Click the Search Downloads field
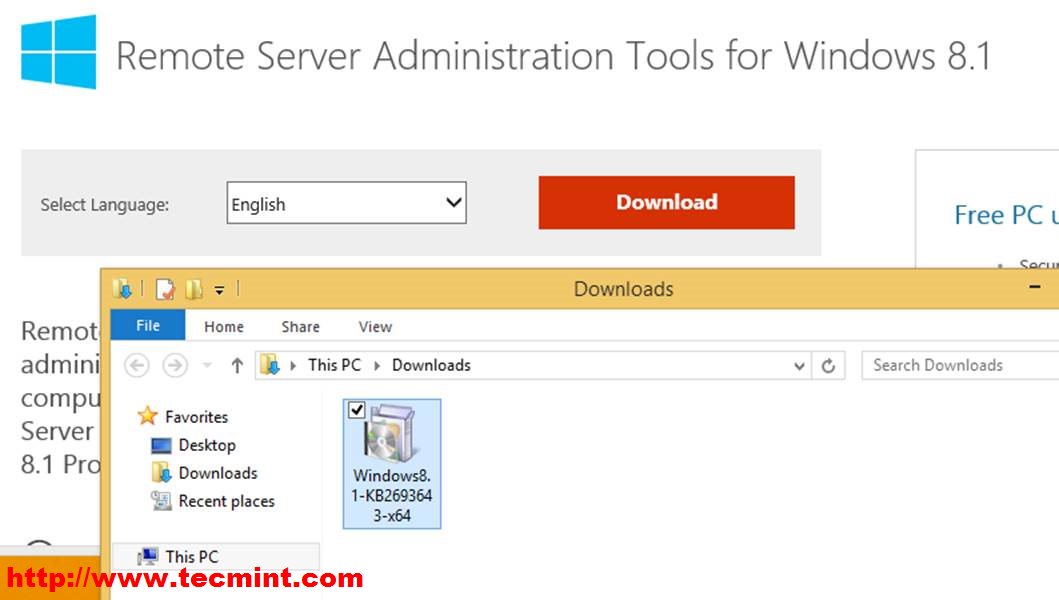 [x=959, y=366]
